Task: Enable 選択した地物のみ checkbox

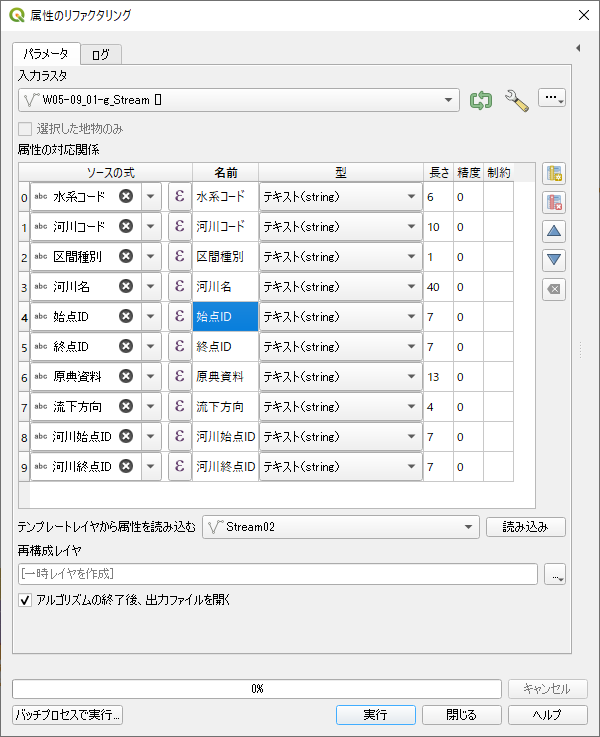Action: tap(25, 129)
